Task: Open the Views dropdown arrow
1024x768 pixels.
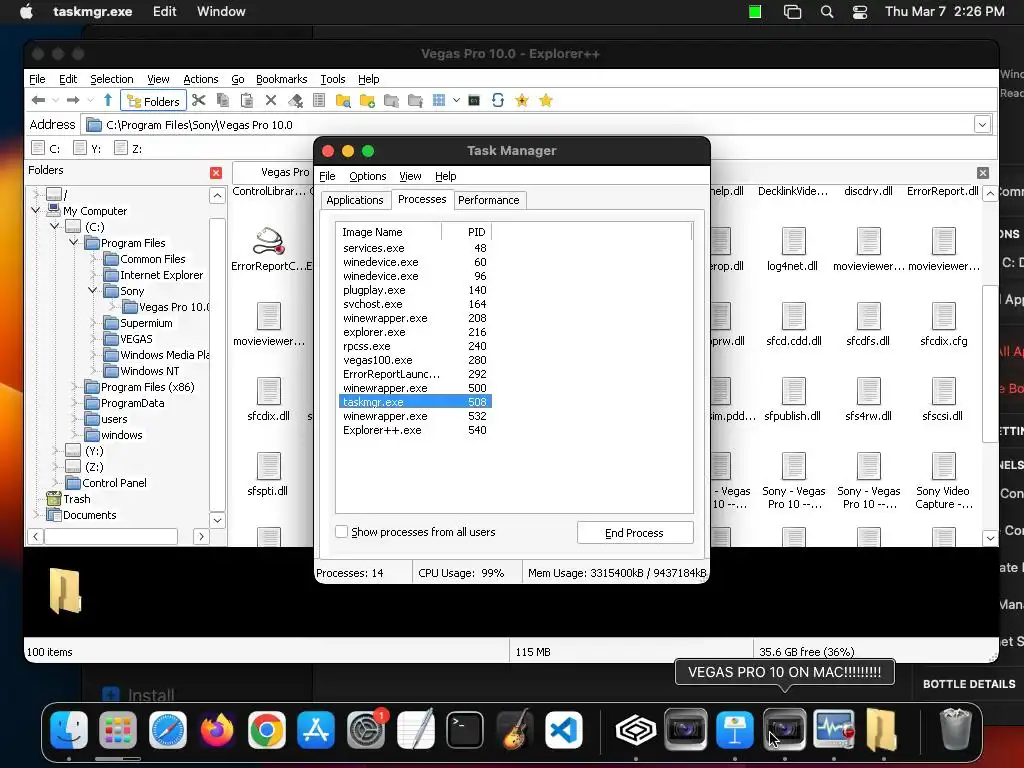Action: coord(456,101)
